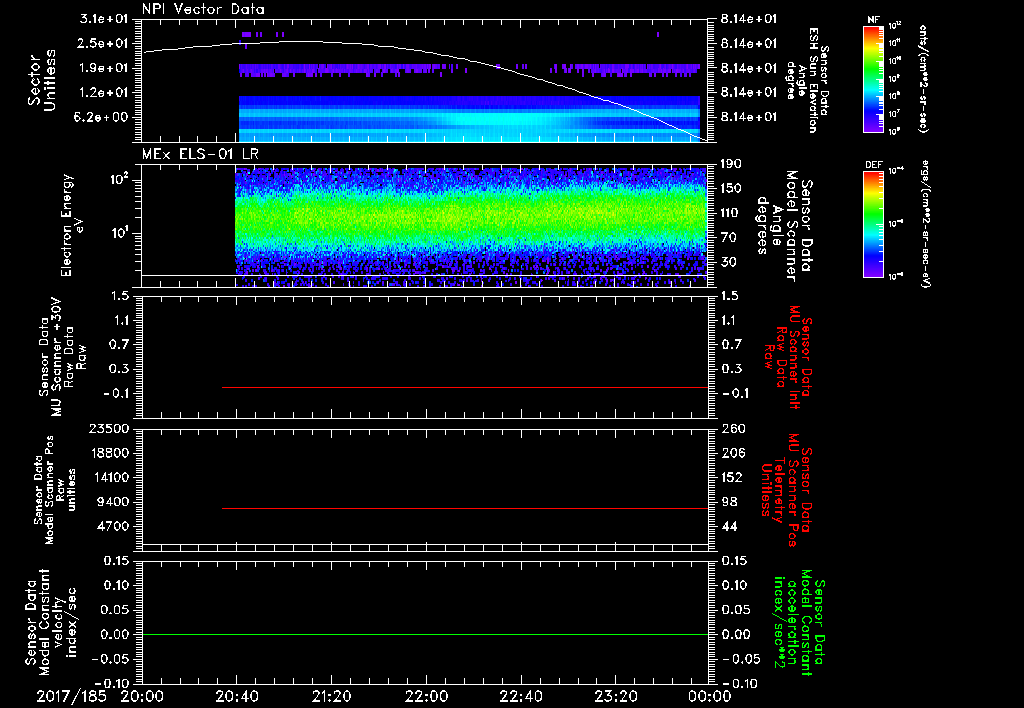Click the green Model Constant acceleration label
The image size is (1024, 708).
point(800,620)
